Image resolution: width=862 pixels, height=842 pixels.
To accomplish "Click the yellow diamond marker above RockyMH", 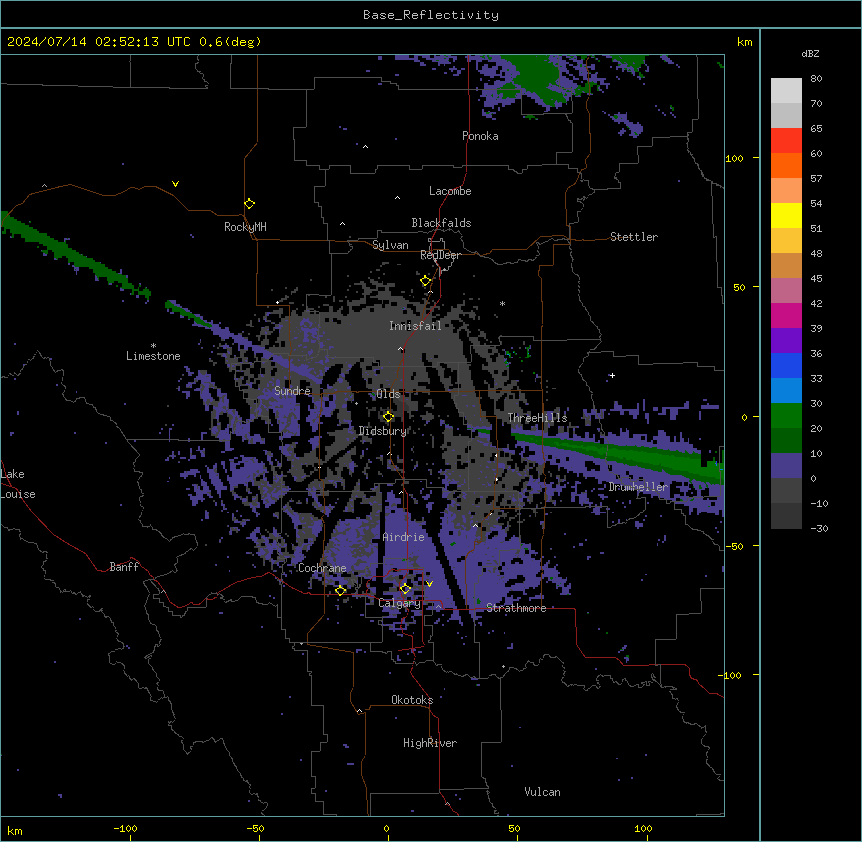I will click(249, 204).
